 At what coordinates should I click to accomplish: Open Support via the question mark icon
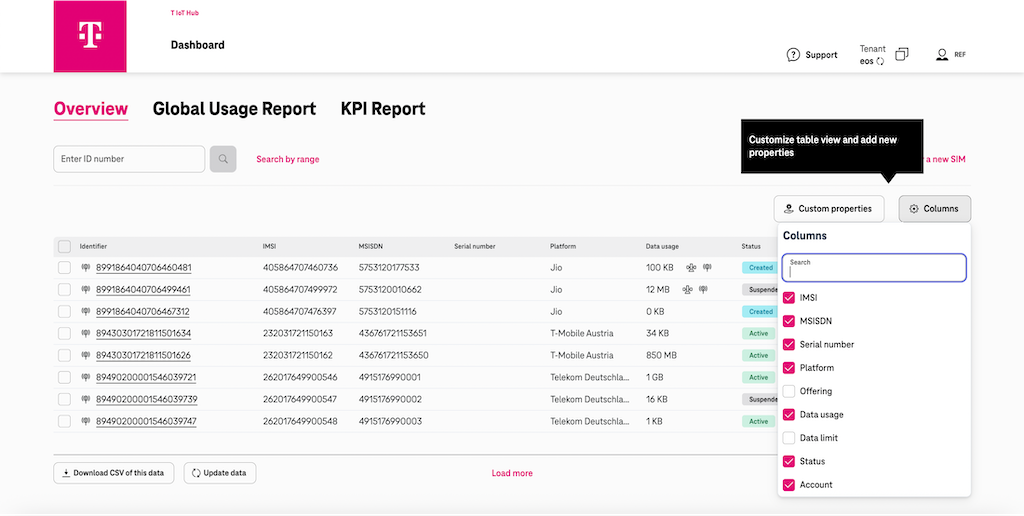793,55
